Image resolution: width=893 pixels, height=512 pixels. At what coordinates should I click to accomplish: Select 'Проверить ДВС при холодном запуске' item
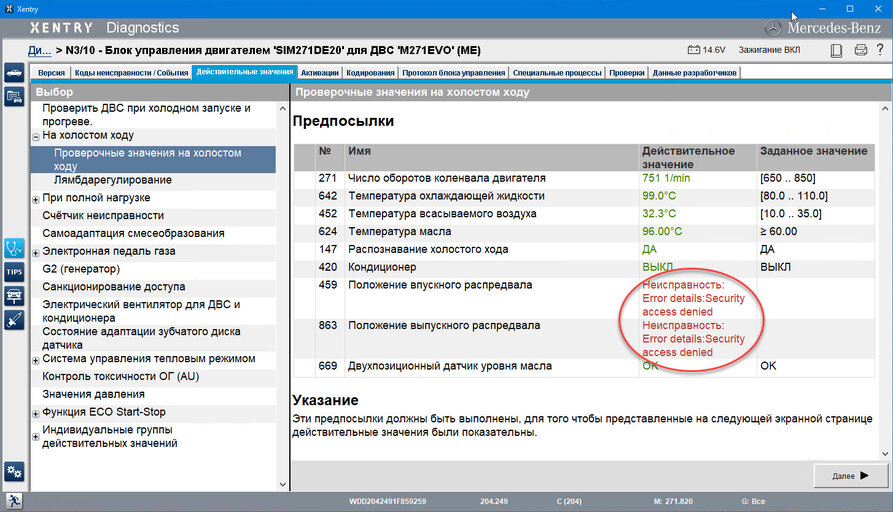[146, 114]
